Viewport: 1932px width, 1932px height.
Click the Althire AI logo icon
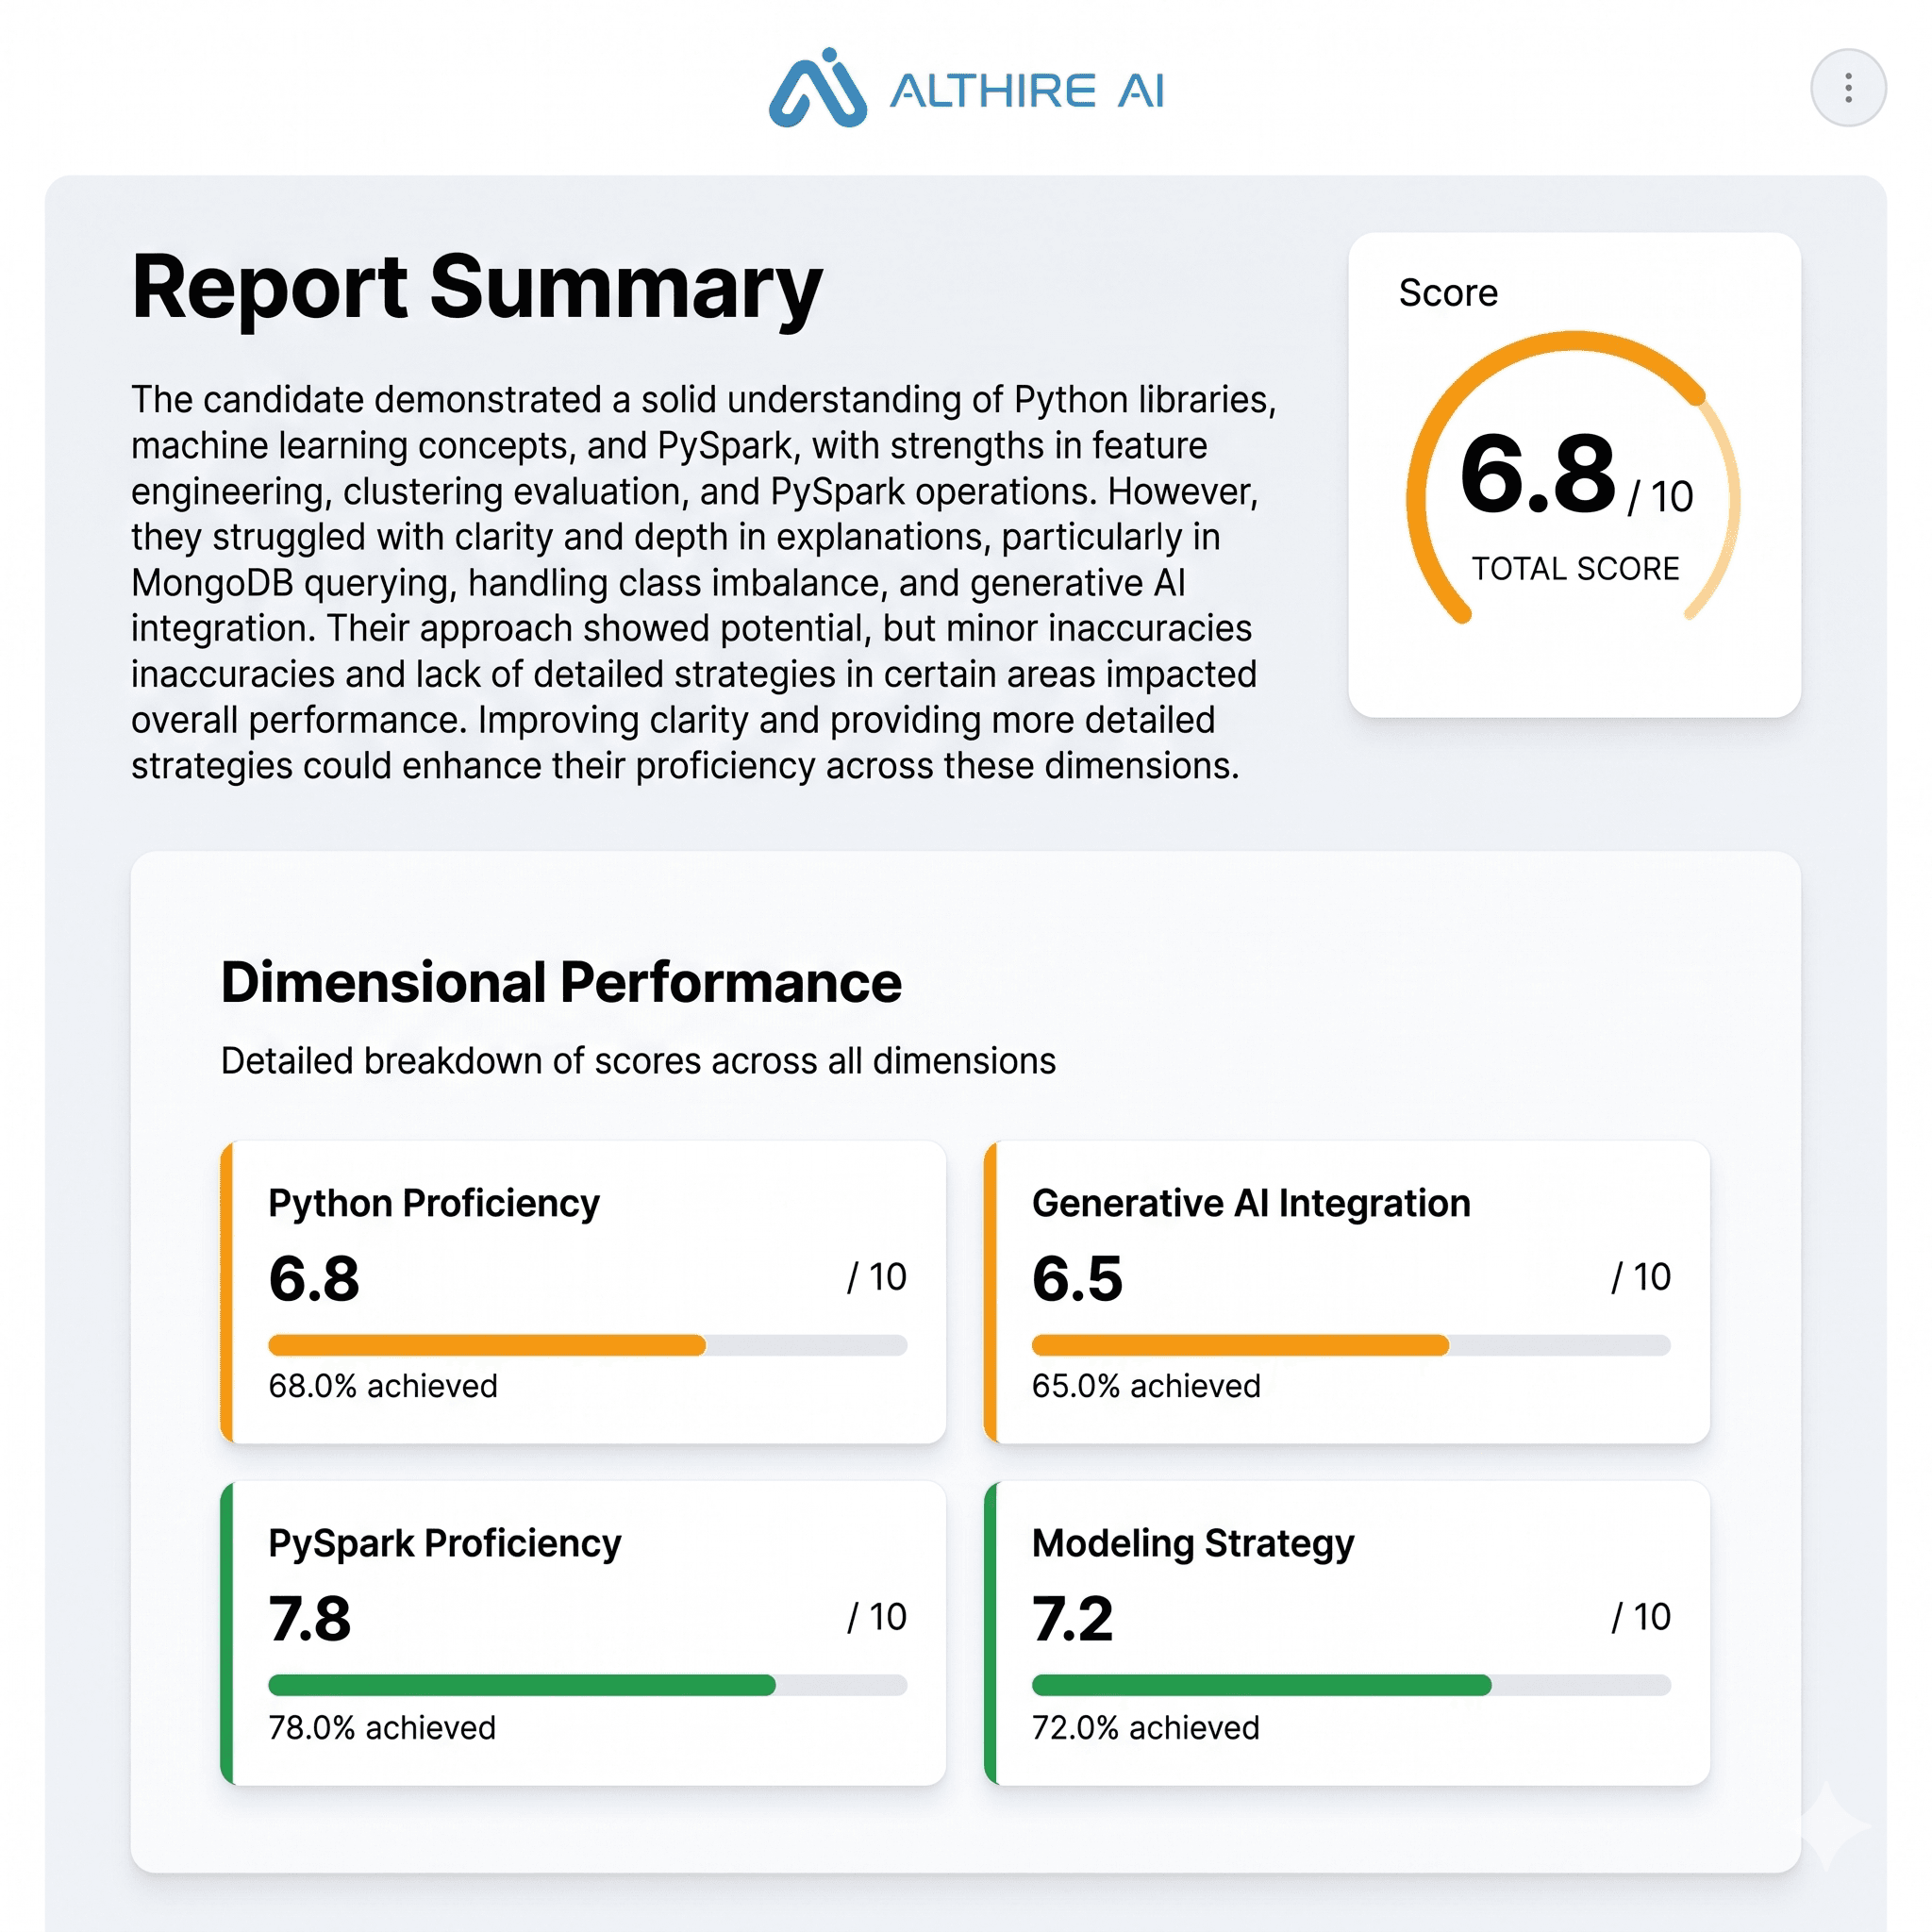(x=817, y=88)
